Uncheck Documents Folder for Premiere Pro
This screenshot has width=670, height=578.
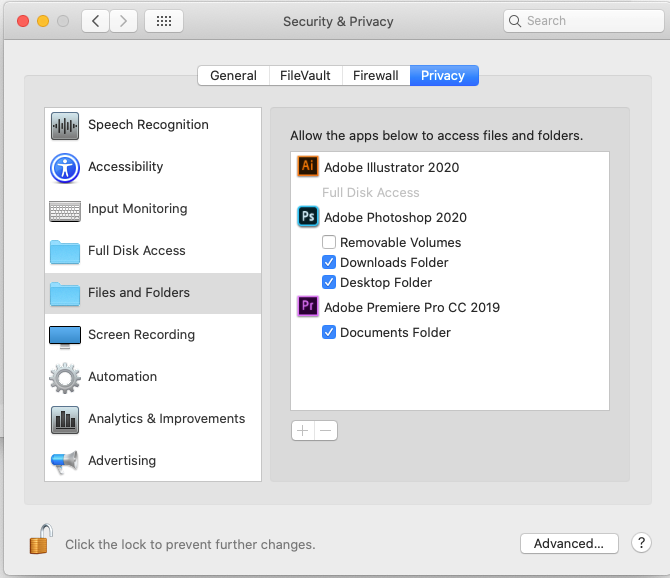329,332
